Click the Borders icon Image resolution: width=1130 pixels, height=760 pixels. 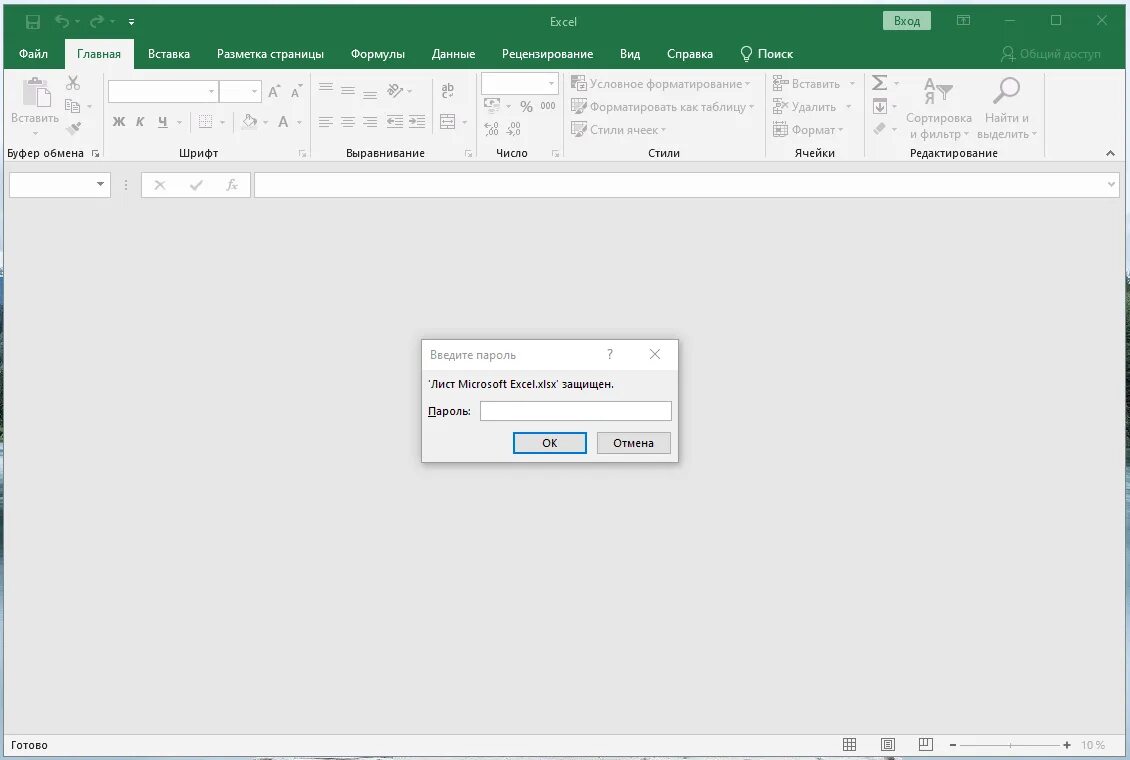click(x=205, y=122)
